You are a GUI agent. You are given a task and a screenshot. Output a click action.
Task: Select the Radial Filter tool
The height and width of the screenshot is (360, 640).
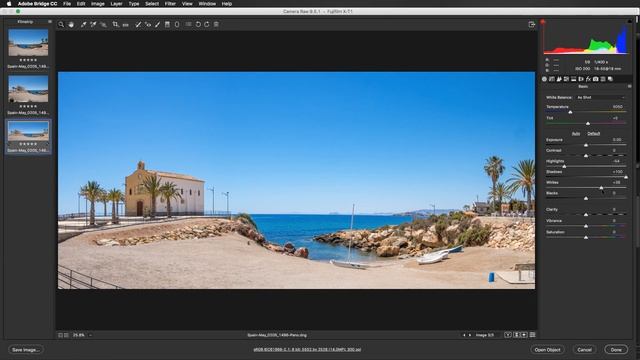click(x=177, y=24)
